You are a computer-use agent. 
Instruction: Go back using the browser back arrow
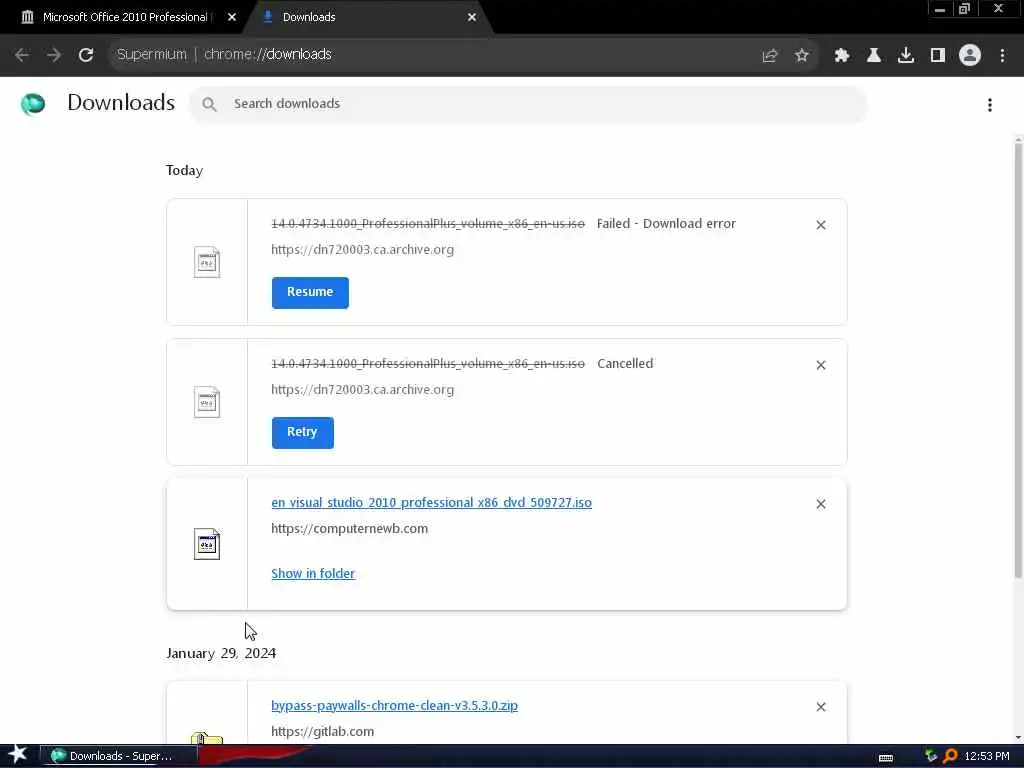pyautogui.click(x=22, y=55)
